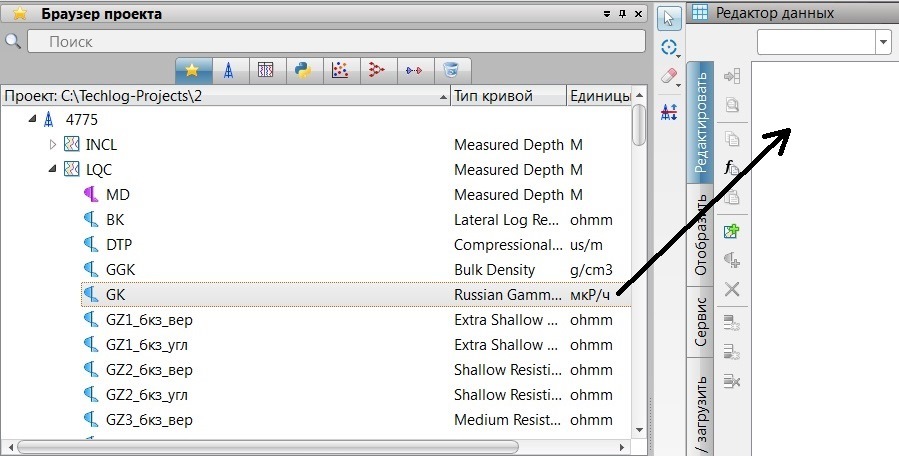The width and height of the screenshot is (899, 456).
Task: Open the trash bin filter tab
Action: point(451,71)
